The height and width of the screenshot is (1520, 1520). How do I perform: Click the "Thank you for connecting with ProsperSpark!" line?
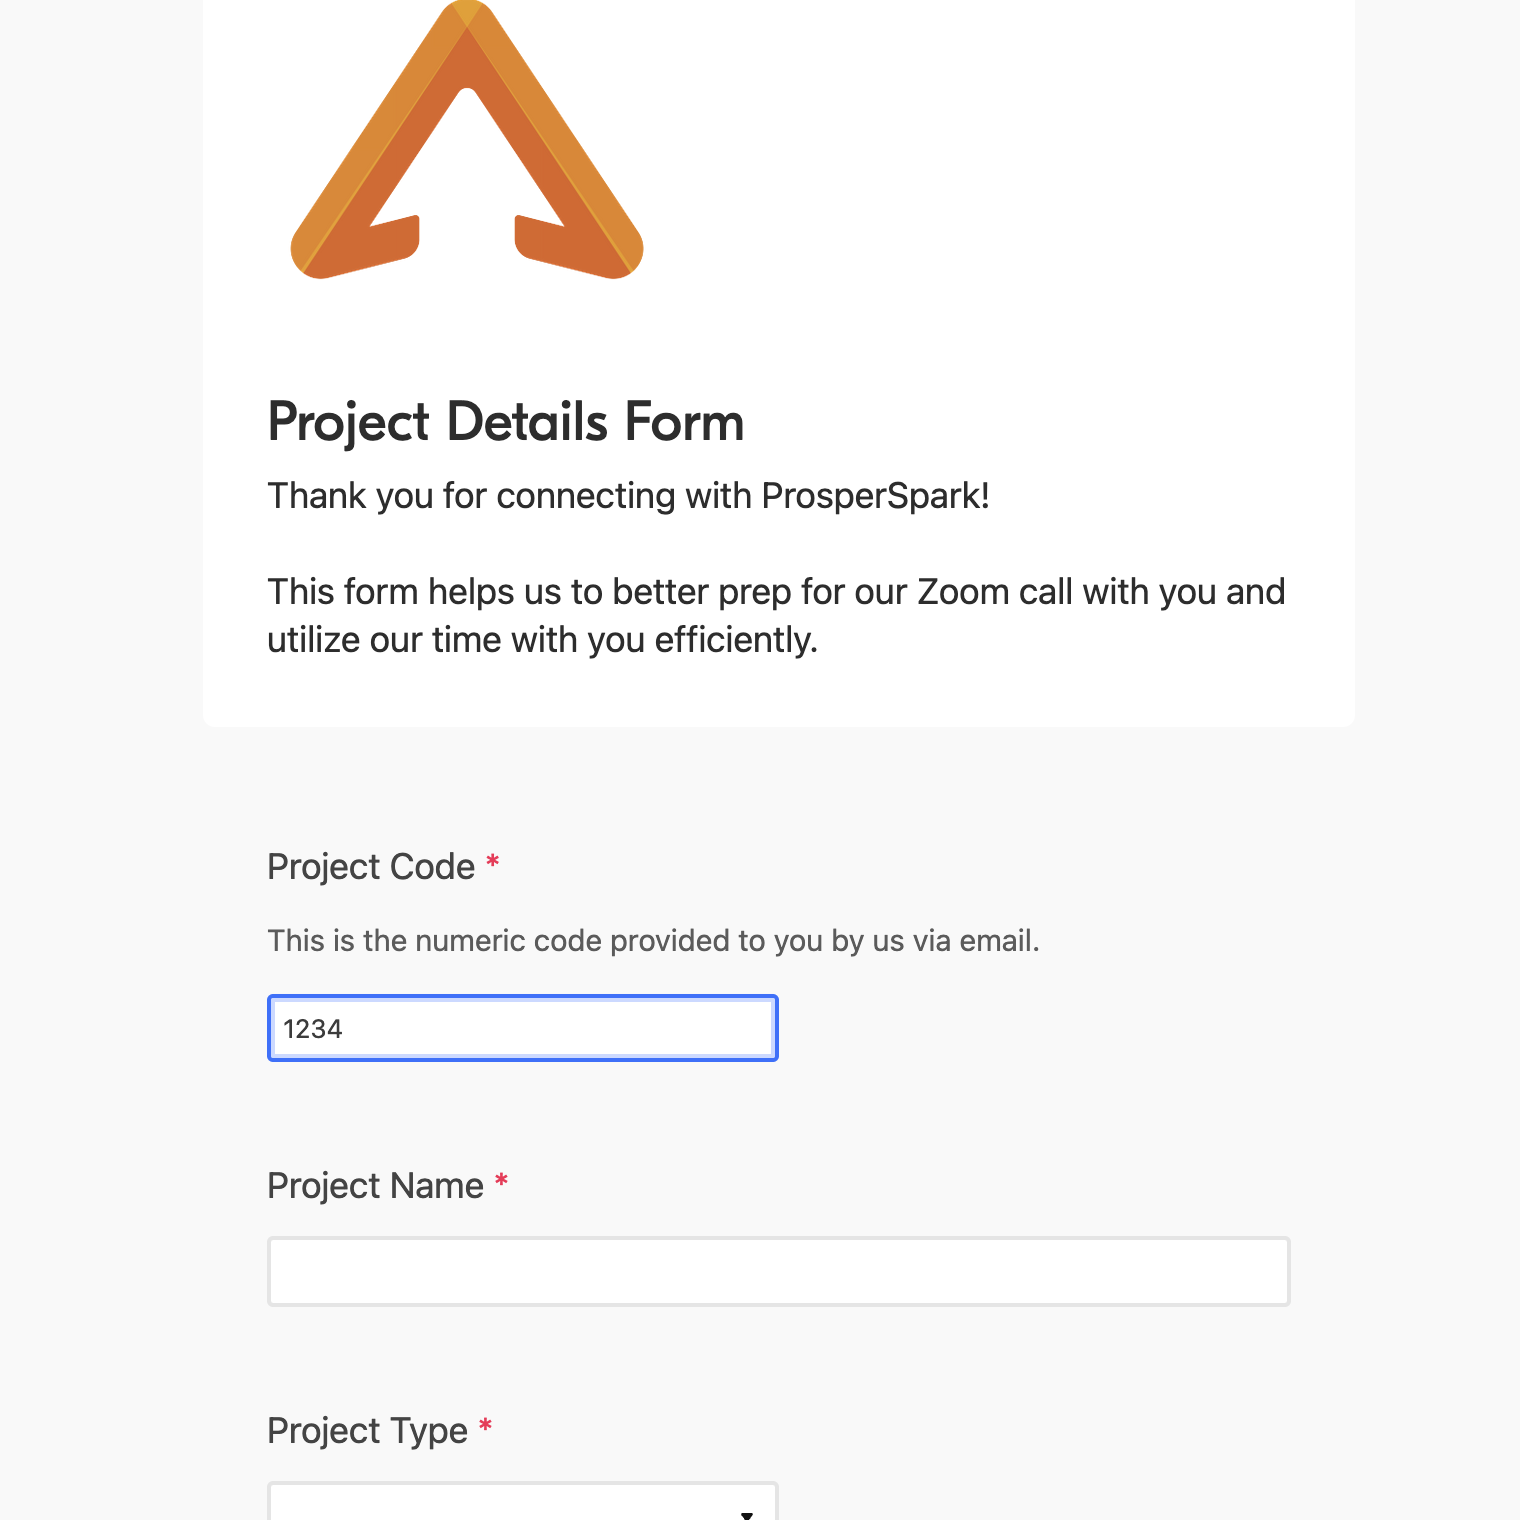(629, 496)
